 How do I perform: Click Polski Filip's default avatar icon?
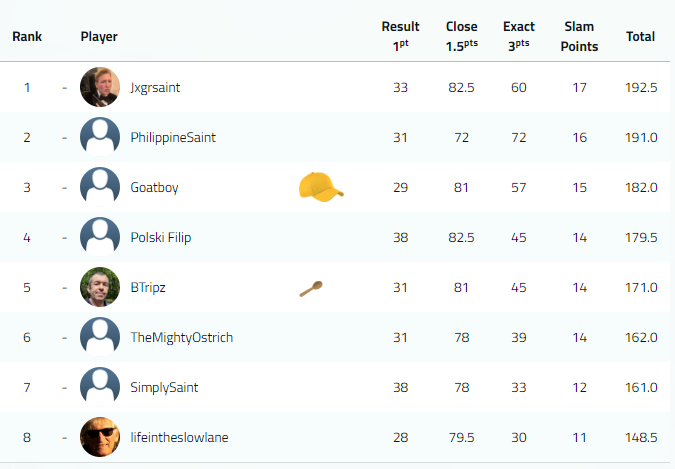pyautogui.click(x=100, y=237)
